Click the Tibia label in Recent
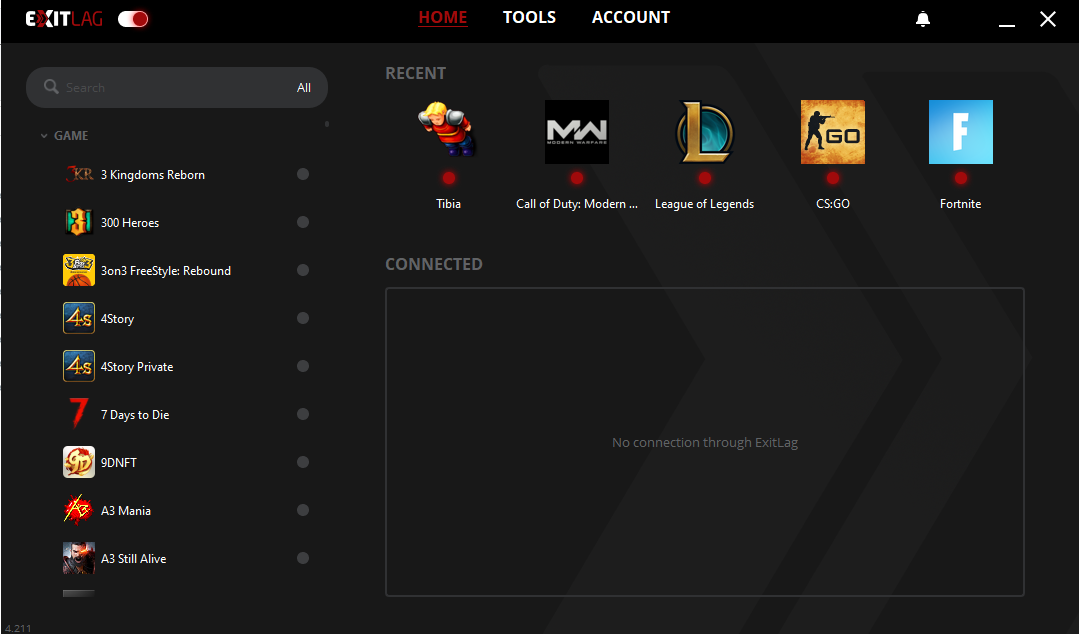1079x634 pixels. coord(449,204)
